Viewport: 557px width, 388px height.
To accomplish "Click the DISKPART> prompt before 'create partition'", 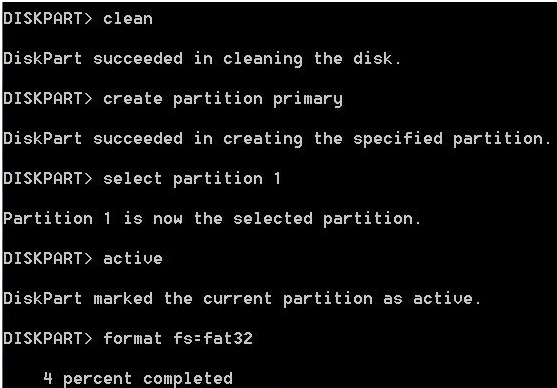I will pos(48,98).
